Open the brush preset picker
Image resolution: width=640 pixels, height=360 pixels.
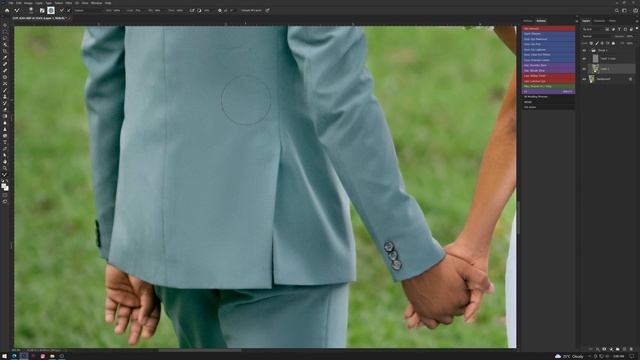click(31, 10)
